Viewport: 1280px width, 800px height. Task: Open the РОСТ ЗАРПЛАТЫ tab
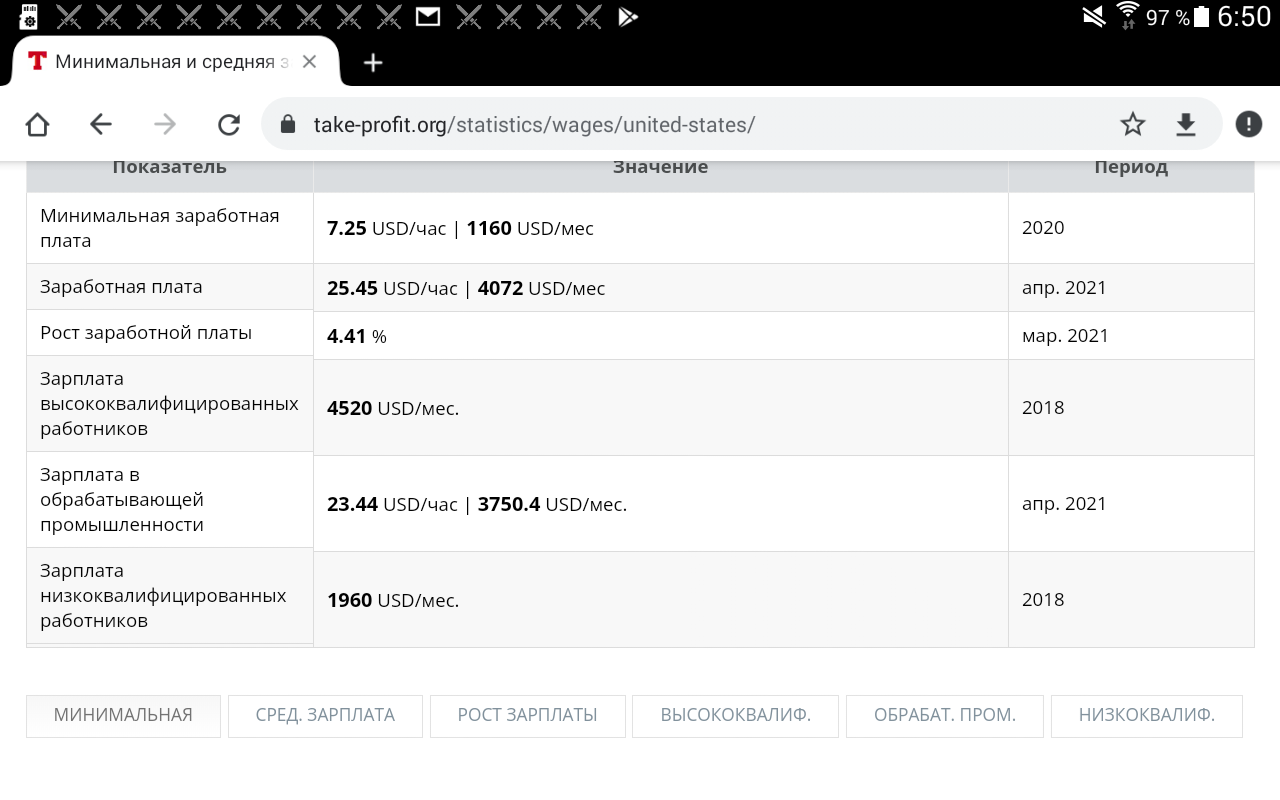pos(527,715)
